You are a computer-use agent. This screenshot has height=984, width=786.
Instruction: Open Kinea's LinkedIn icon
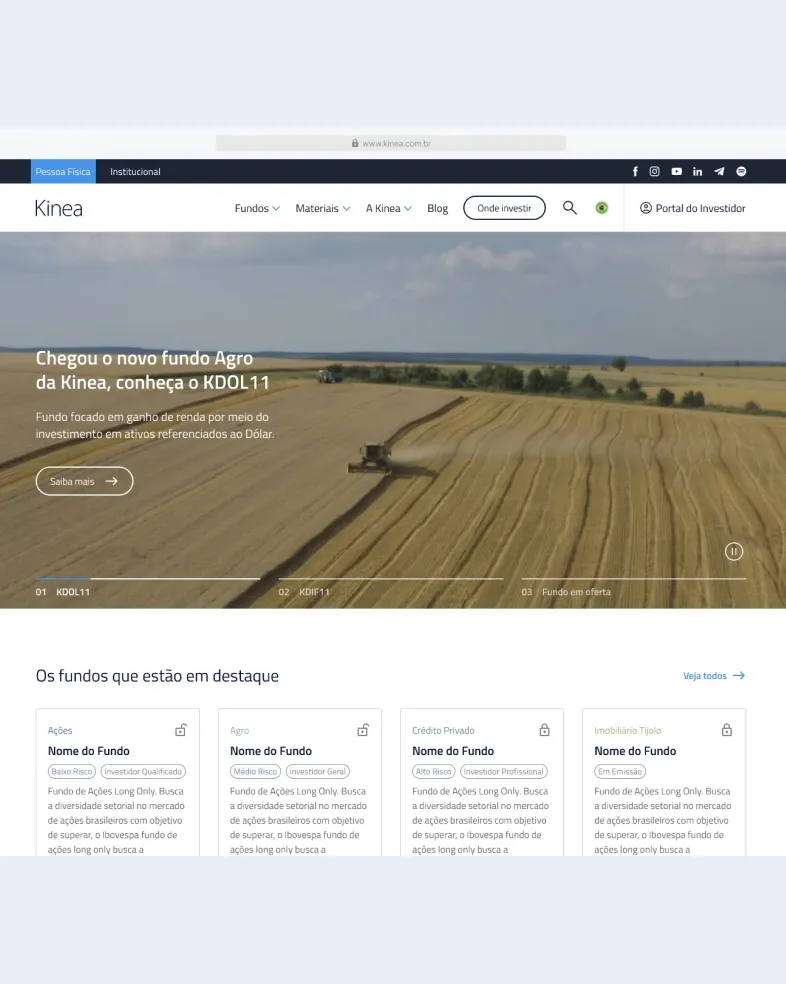pyautogui.click(x=697, y=171)
